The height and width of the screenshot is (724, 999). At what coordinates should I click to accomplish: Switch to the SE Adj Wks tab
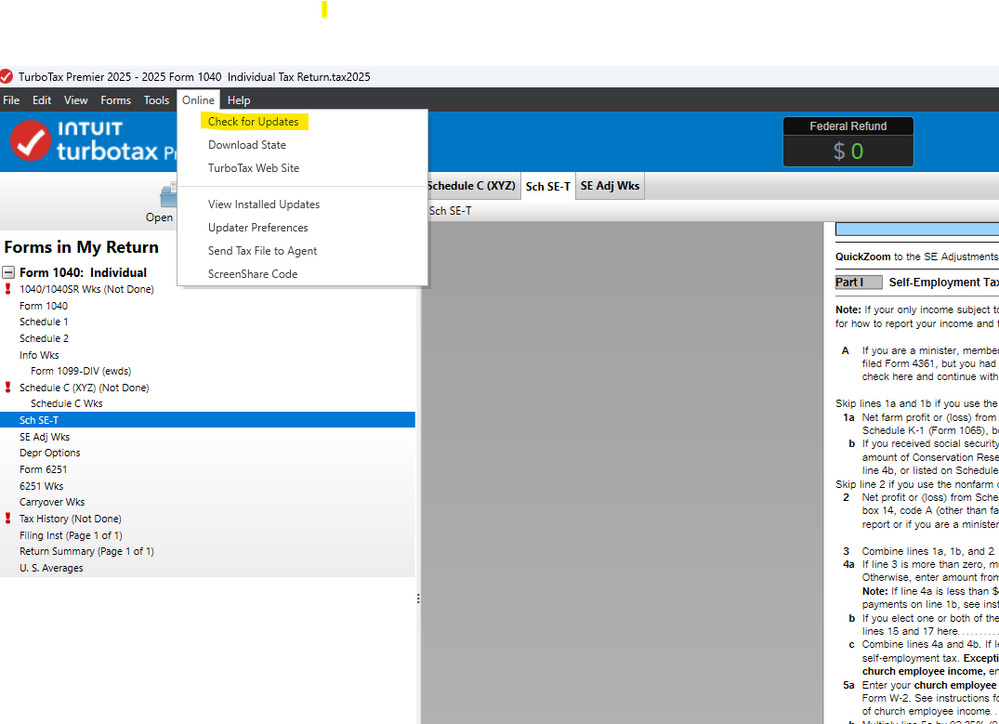point(609,185)
